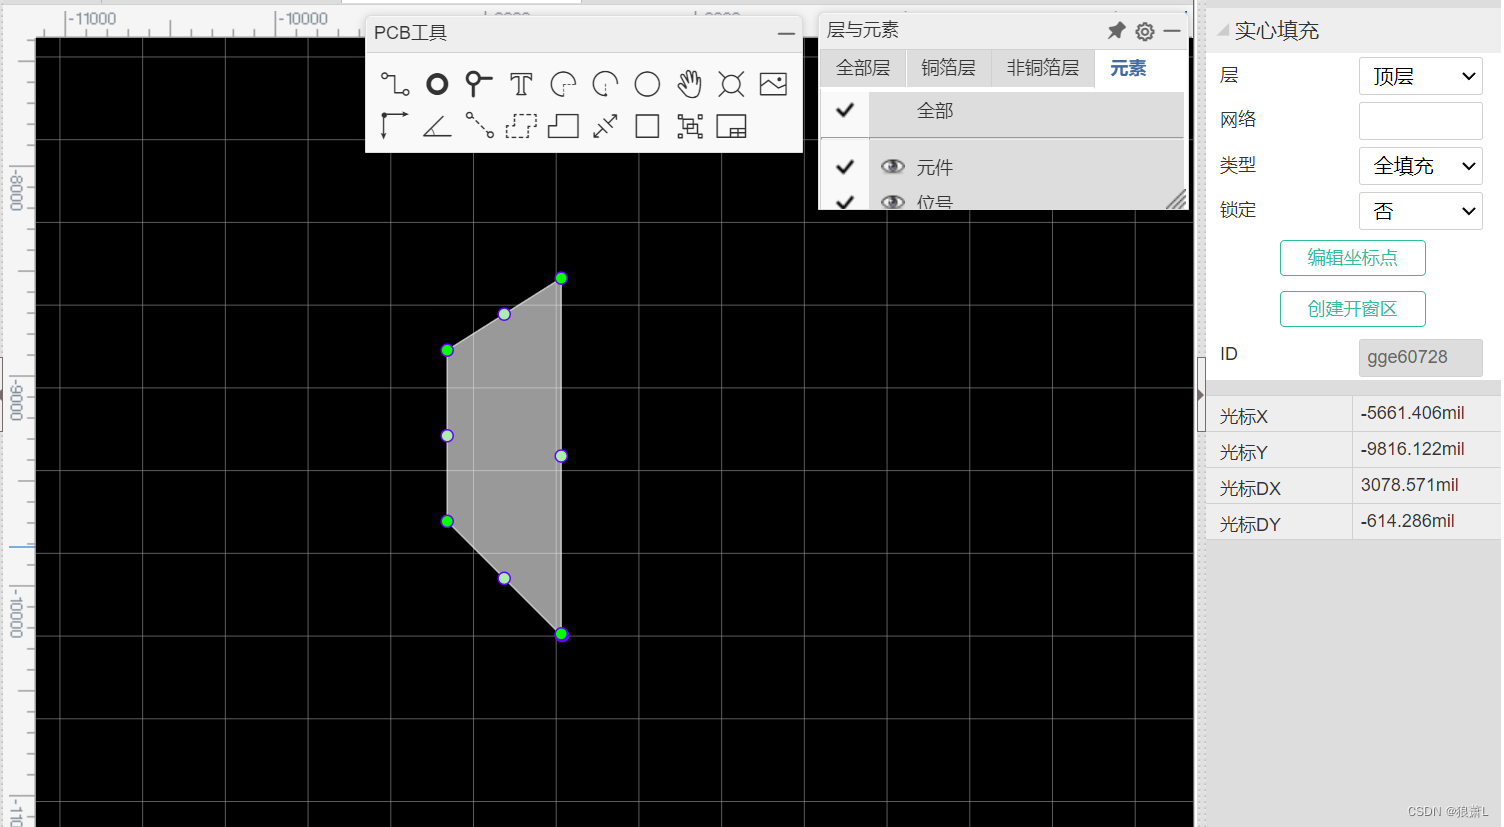Open the 类型 dropdown showing 全填充
This screenshot has width=1504, height=827.
coord(1420,166)
